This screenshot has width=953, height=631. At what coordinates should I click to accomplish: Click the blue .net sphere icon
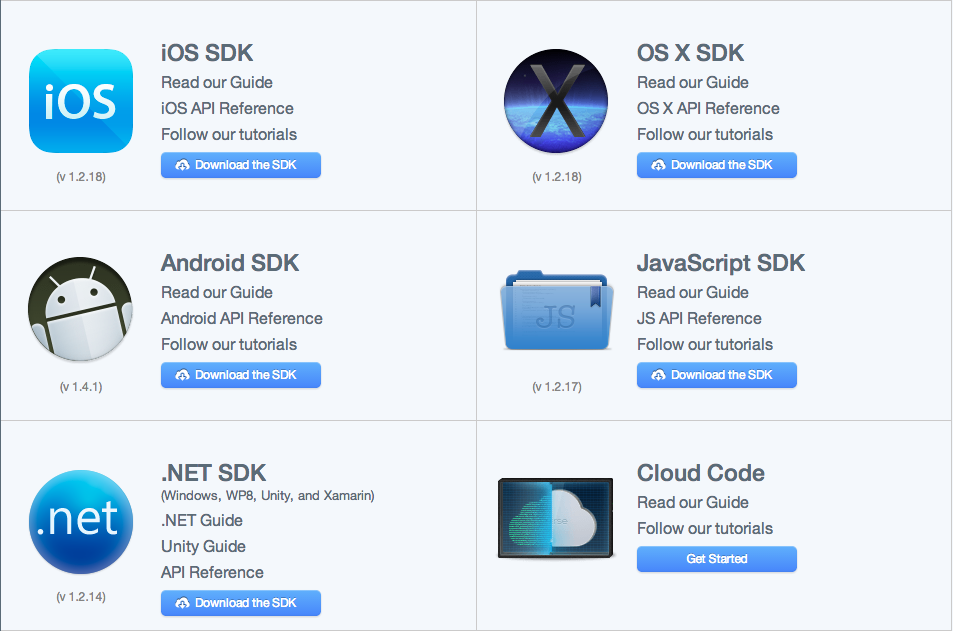pyautogui.click(x=81, y=522)
